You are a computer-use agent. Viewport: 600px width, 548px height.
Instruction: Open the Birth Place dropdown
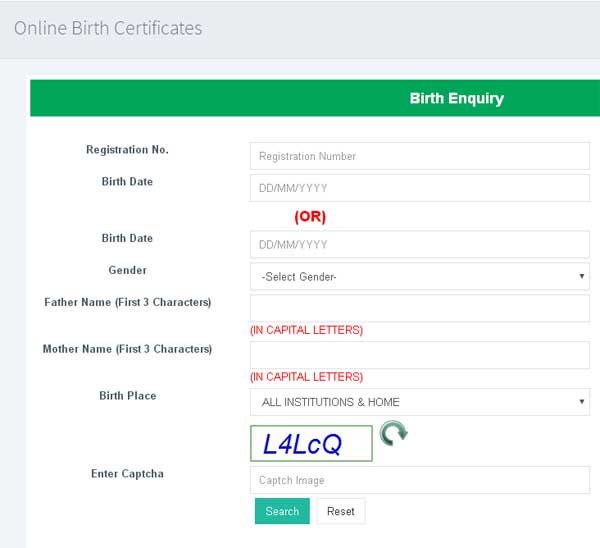tap(420, 402)
